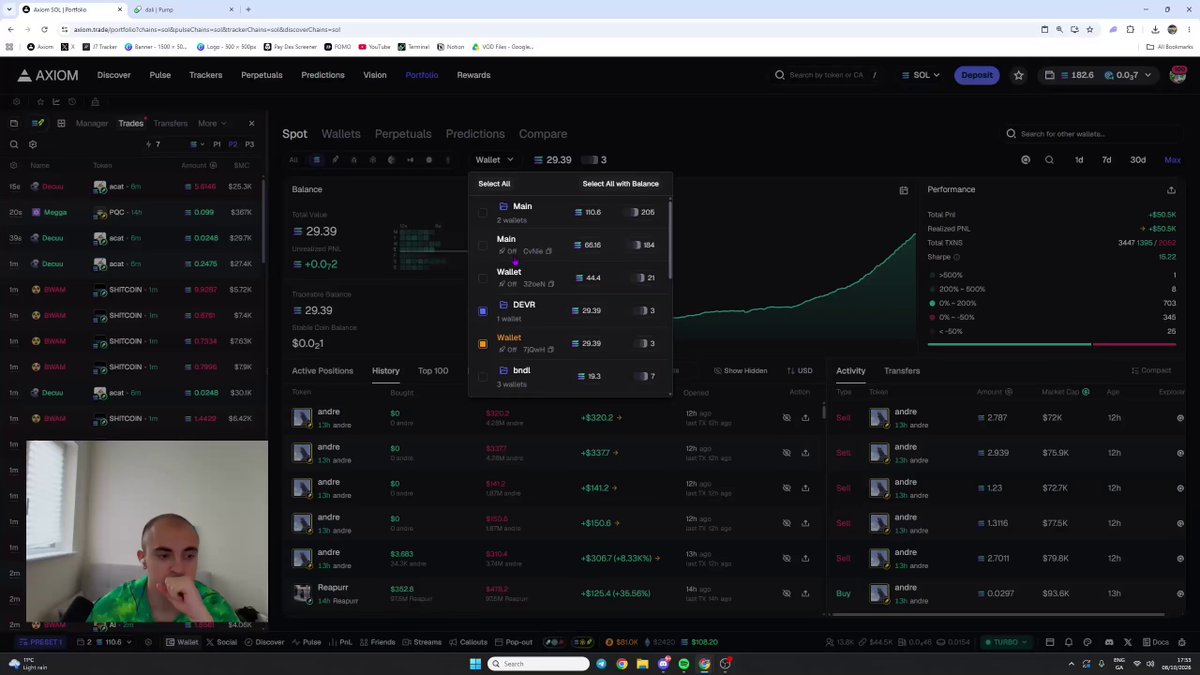Viewport: 1200px width, 675px height.
Task: Click the Show Hidden toggle
Action: (x=740, y=371)
